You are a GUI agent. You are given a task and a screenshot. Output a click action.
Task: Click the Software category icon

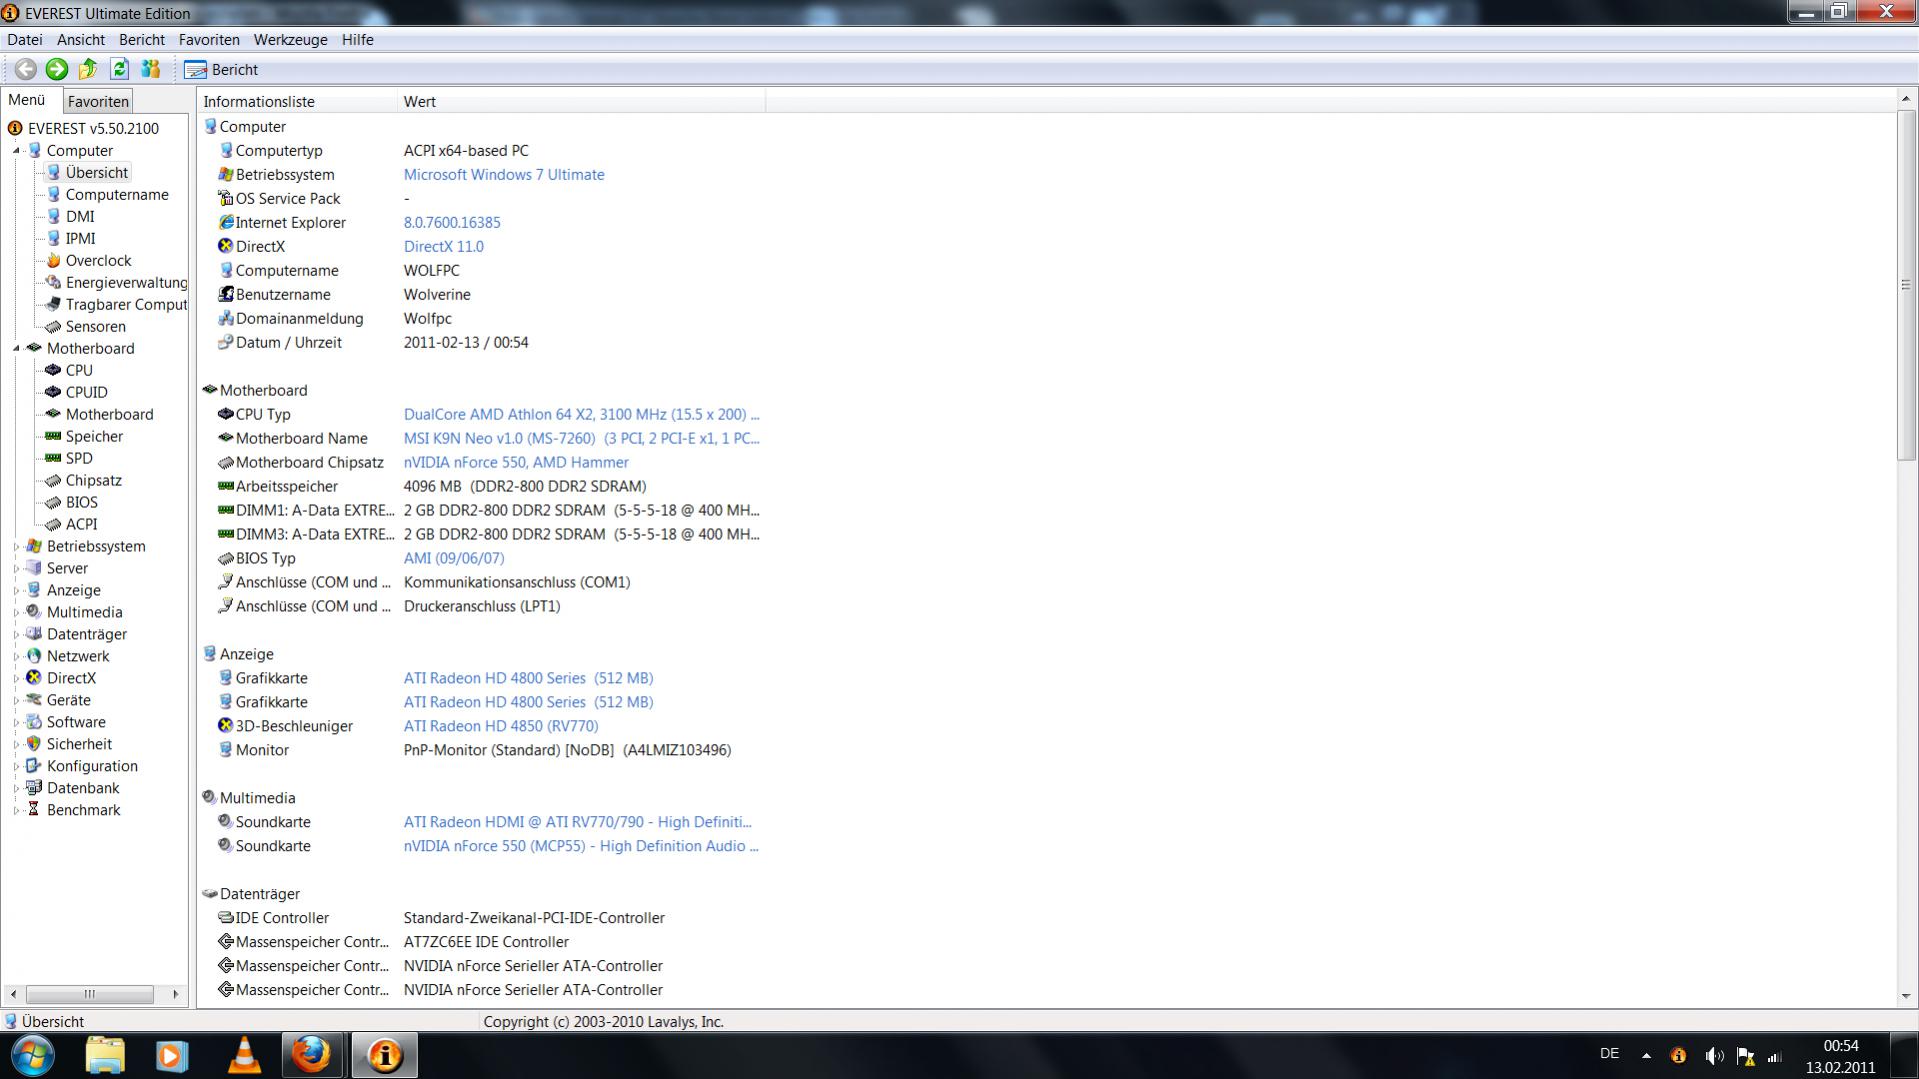[34, 722]
